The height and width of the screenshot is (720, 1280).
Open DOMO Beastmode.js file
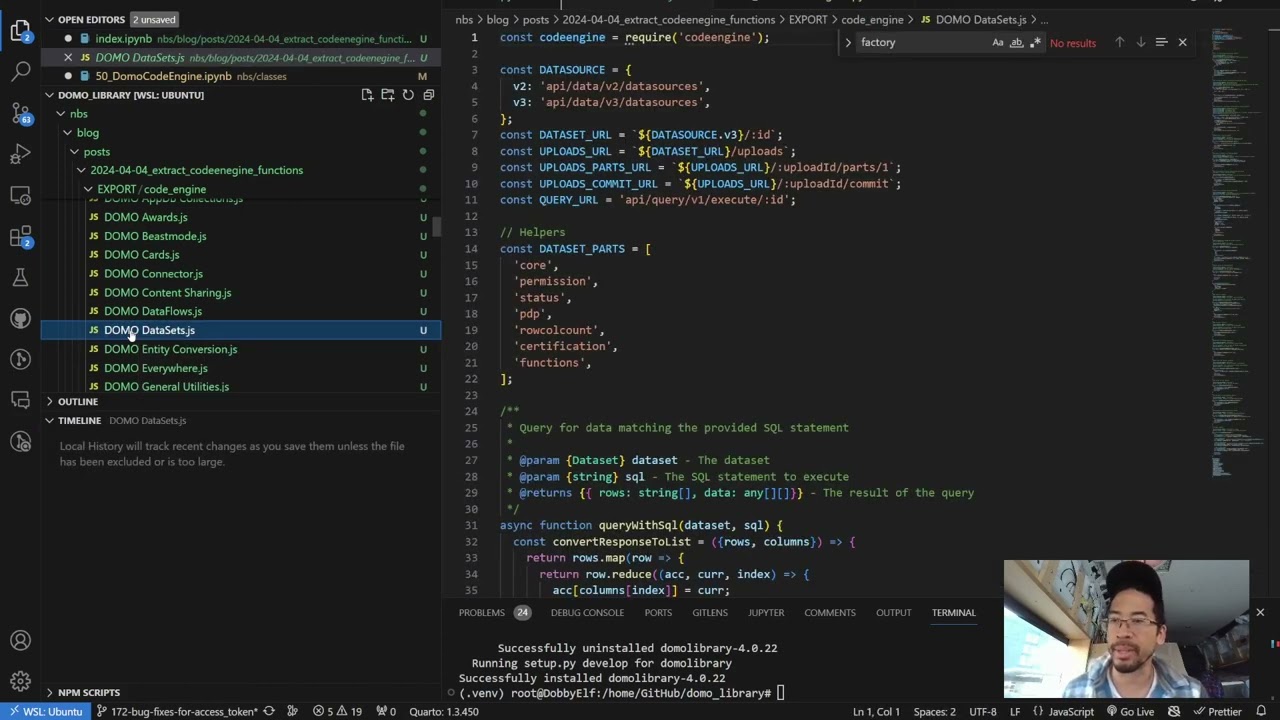pos(240,236)
